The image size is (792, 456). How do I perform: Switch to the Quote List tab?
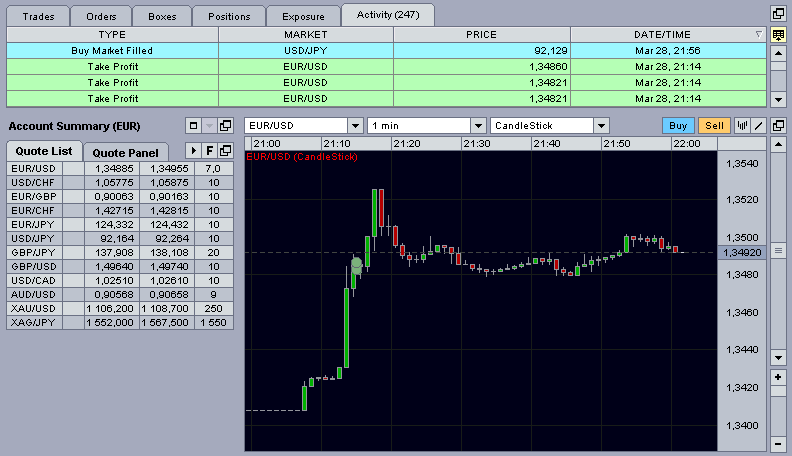coord(44,150)
